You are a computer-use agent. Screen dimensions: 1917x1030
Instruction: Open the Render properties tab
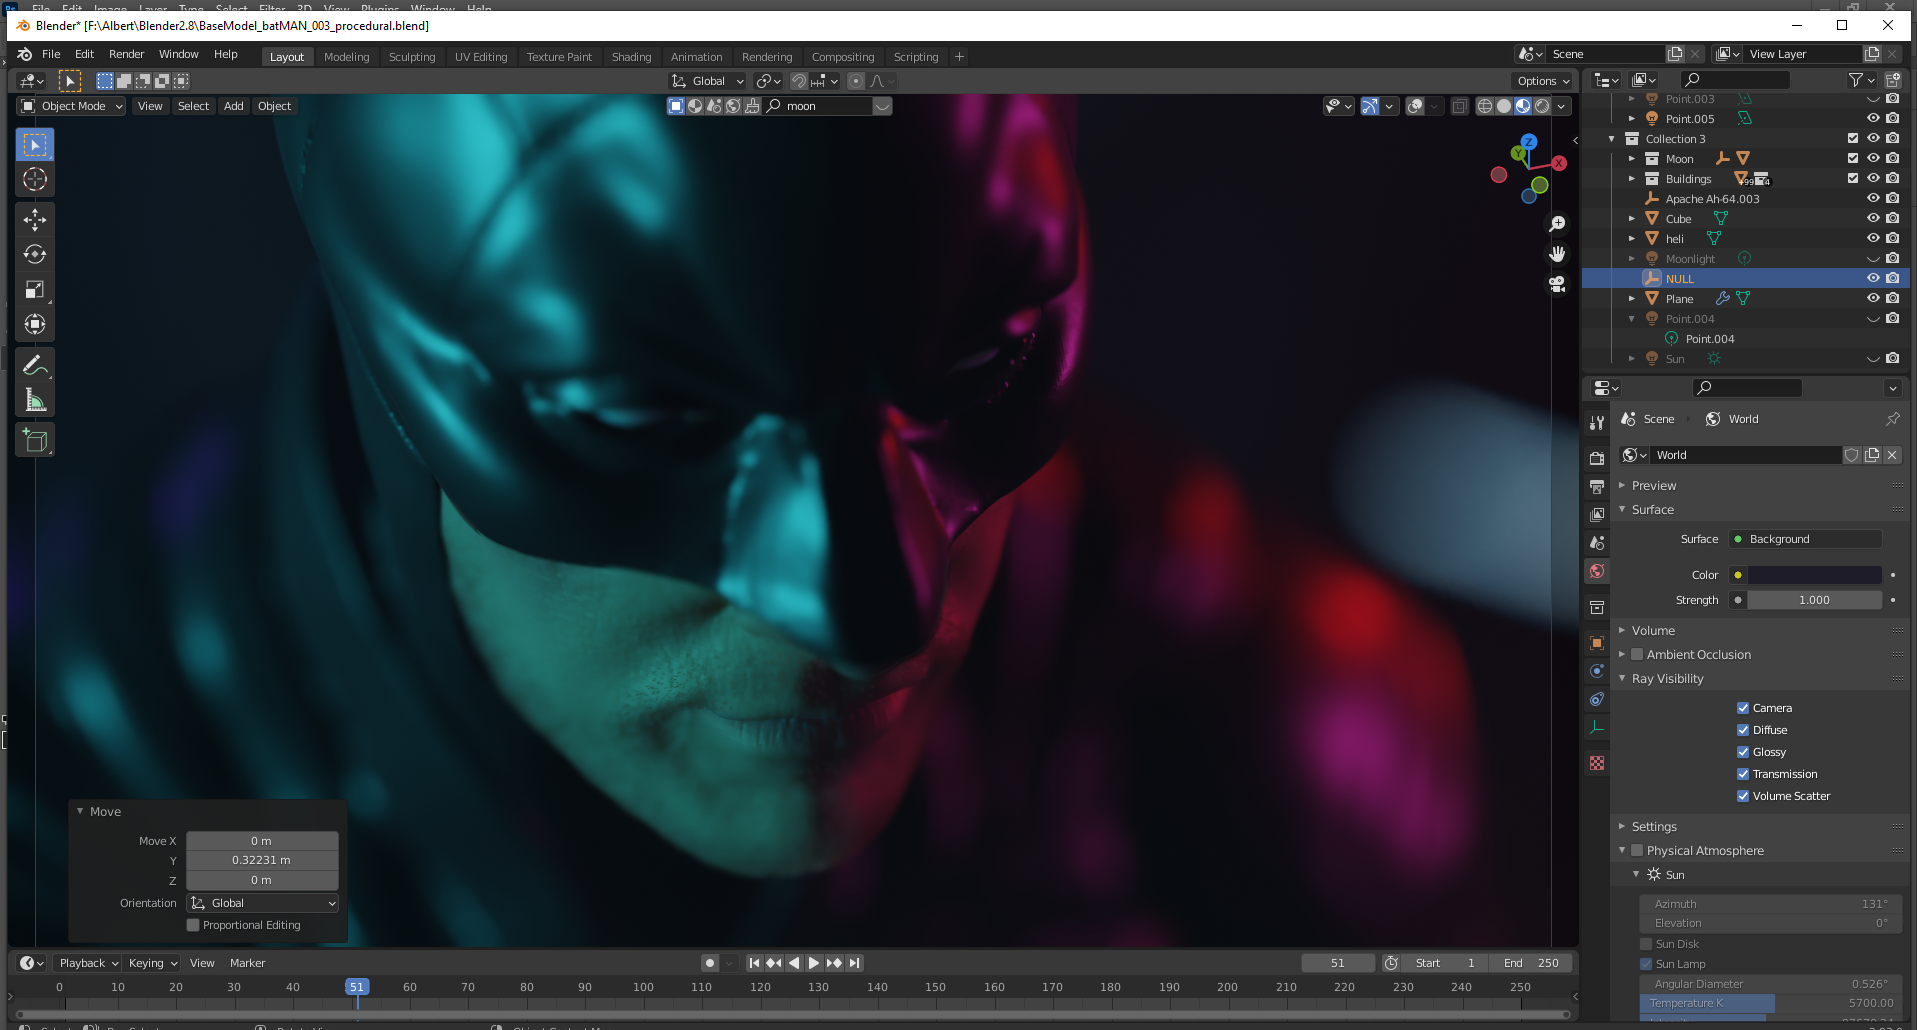1597,458
